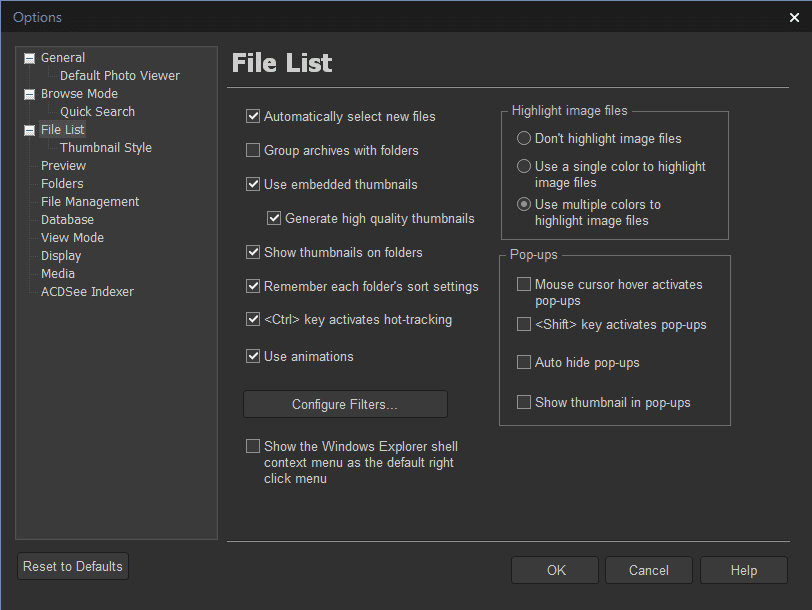Choose single color highlight radio button
This screenshot has height=610, width=812.
point(524,167)
